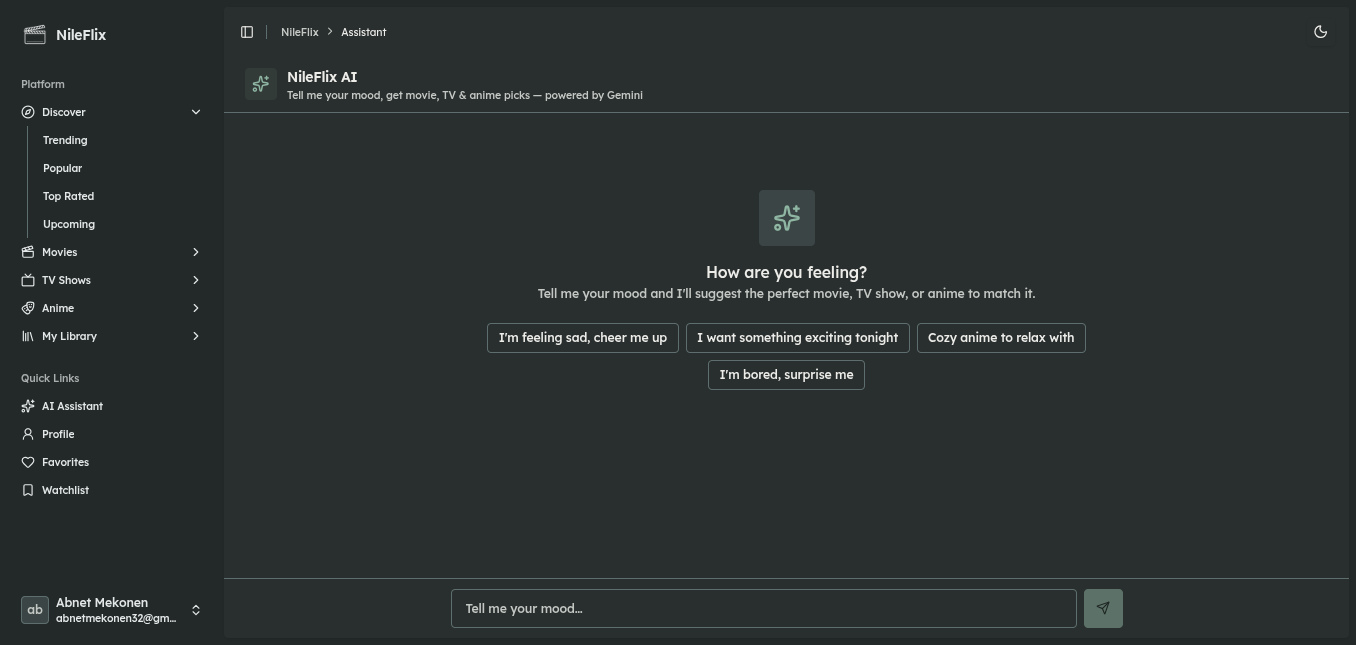Open the Profile quick link label

pyautogui.click(x=58, y=434)
